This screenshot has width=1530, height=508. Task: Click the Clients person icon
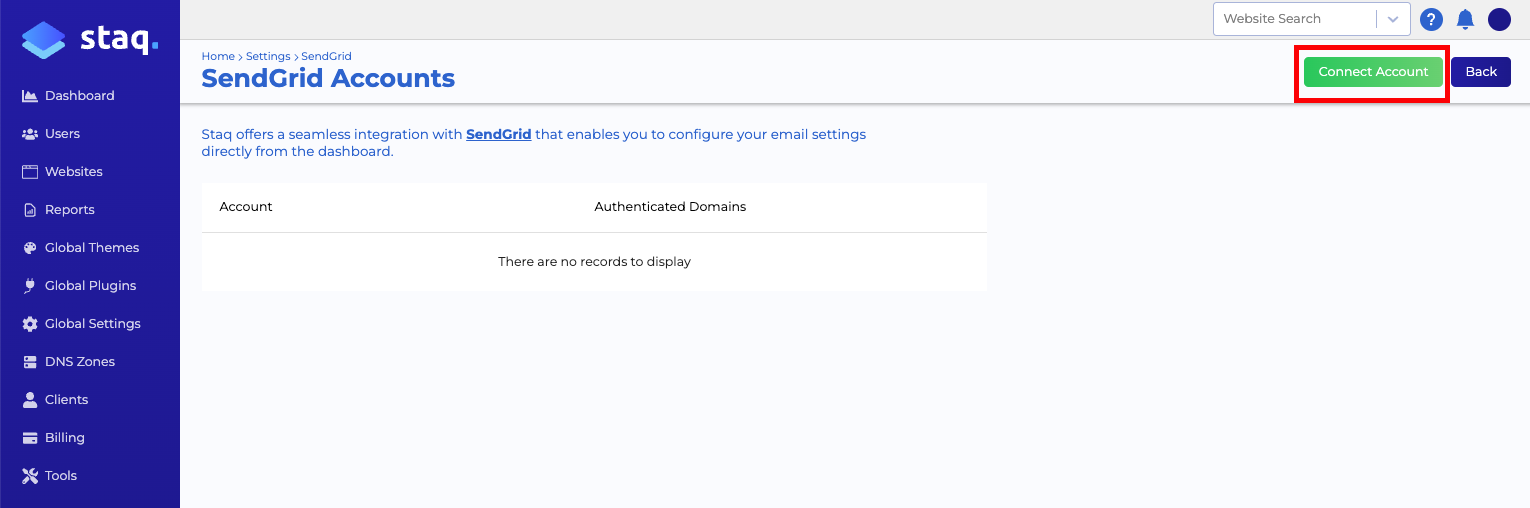[30, 400]
